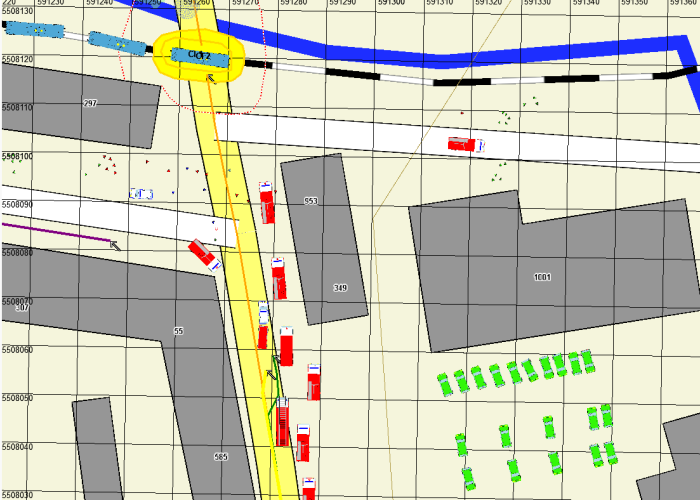The width and height of the screenshot is (700, 500).
Task: Select the farthest-right fire truck in the convoy
Action: coord(314,382)
